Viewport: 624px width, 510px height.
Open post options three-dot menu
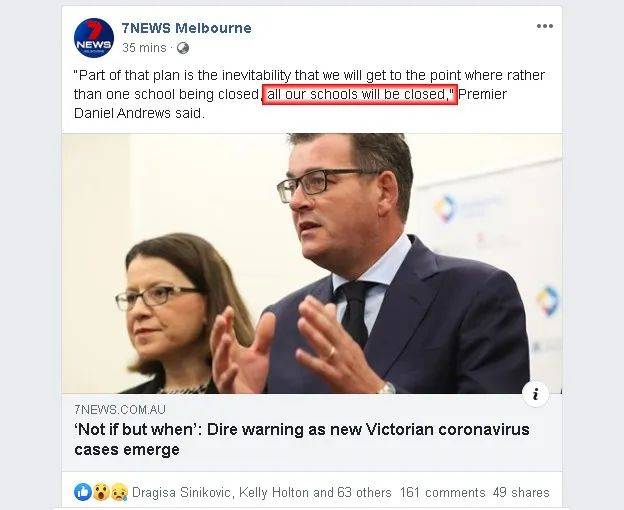pos(544,26)
